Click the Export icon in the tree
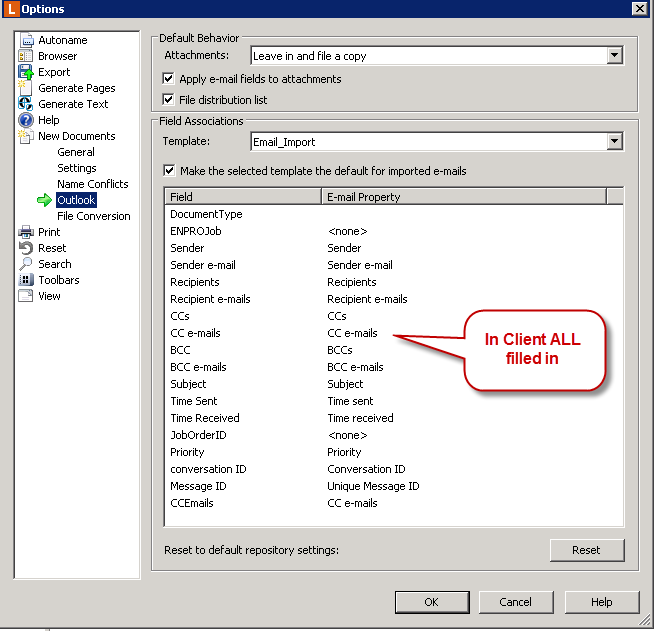657x631 pixels. tap(26, 72)
